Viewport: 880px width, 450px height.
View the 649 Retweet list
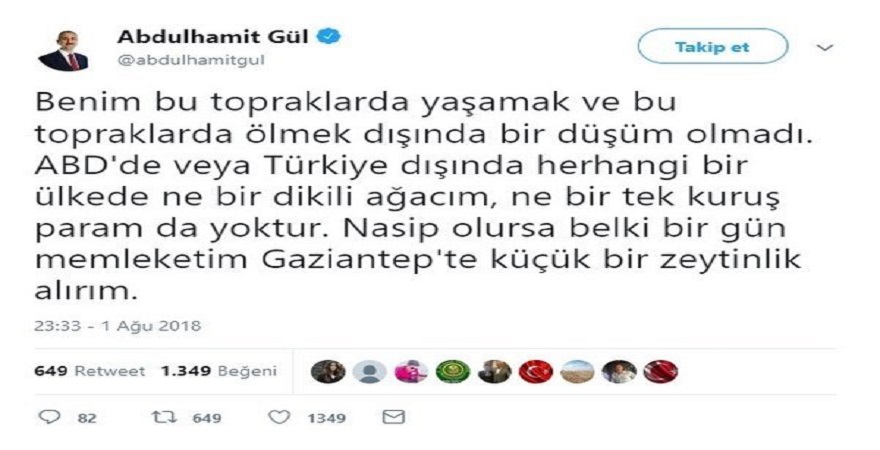tap(90, 371)
